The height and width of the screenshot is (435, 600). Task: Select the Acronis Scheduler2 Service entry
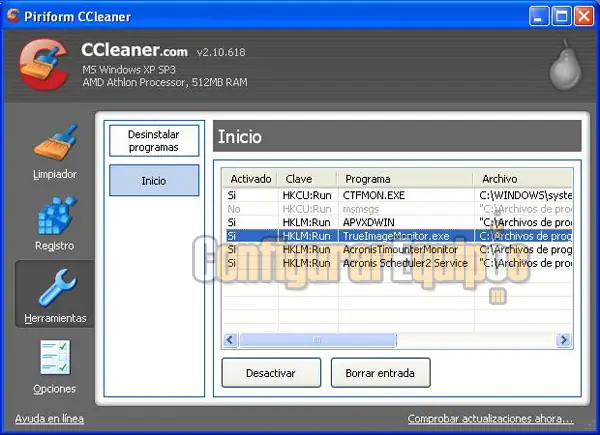(397, 263)
